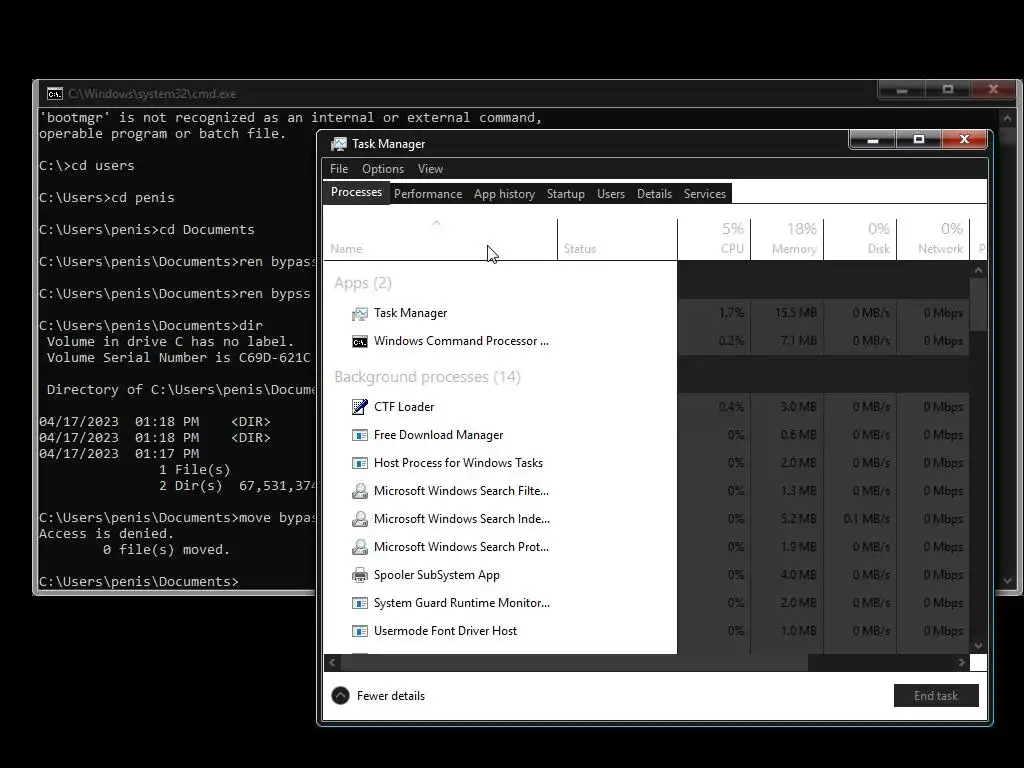
Task: Select the Processes tab
Action: tap(356, 192)
